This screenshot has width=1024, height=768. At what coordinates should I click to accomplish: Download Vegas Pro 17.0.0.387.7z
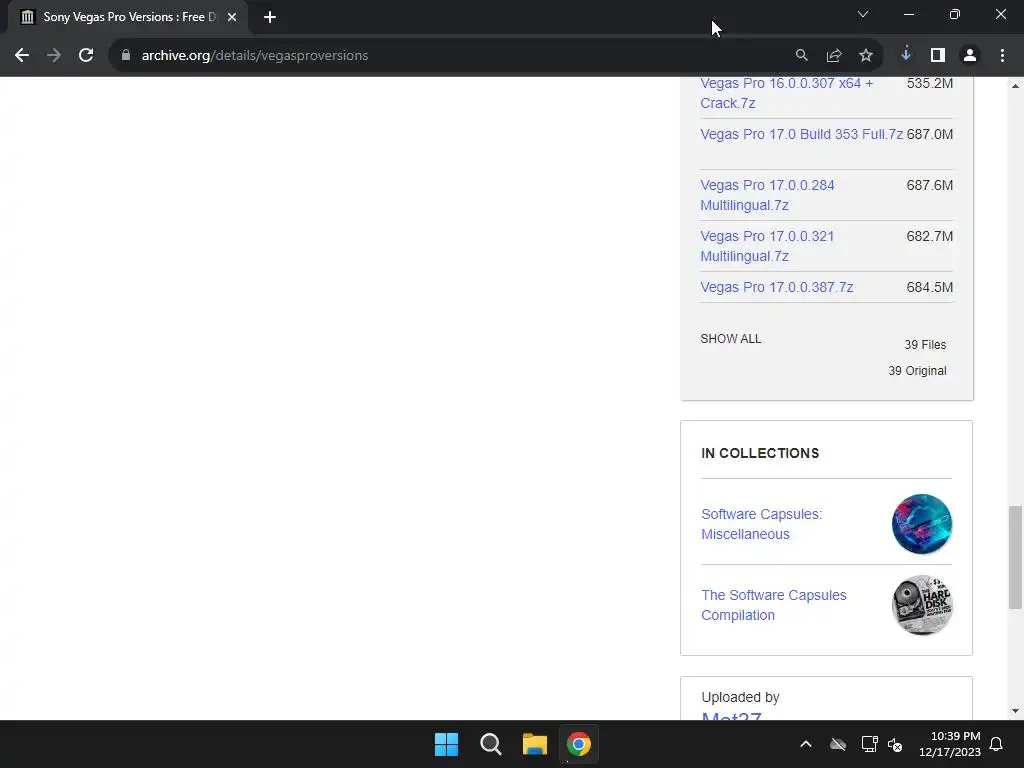coord(776,287)
